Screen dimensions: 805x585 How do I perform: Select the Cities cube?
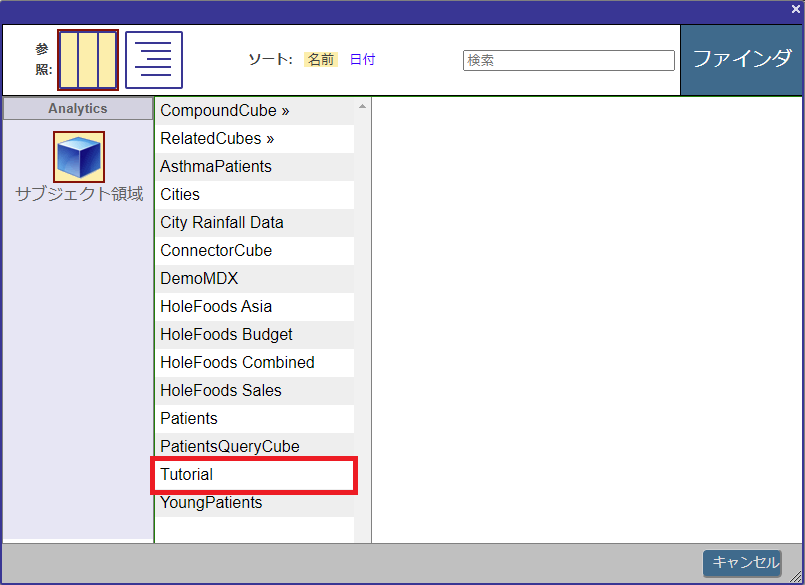point(180,195)
